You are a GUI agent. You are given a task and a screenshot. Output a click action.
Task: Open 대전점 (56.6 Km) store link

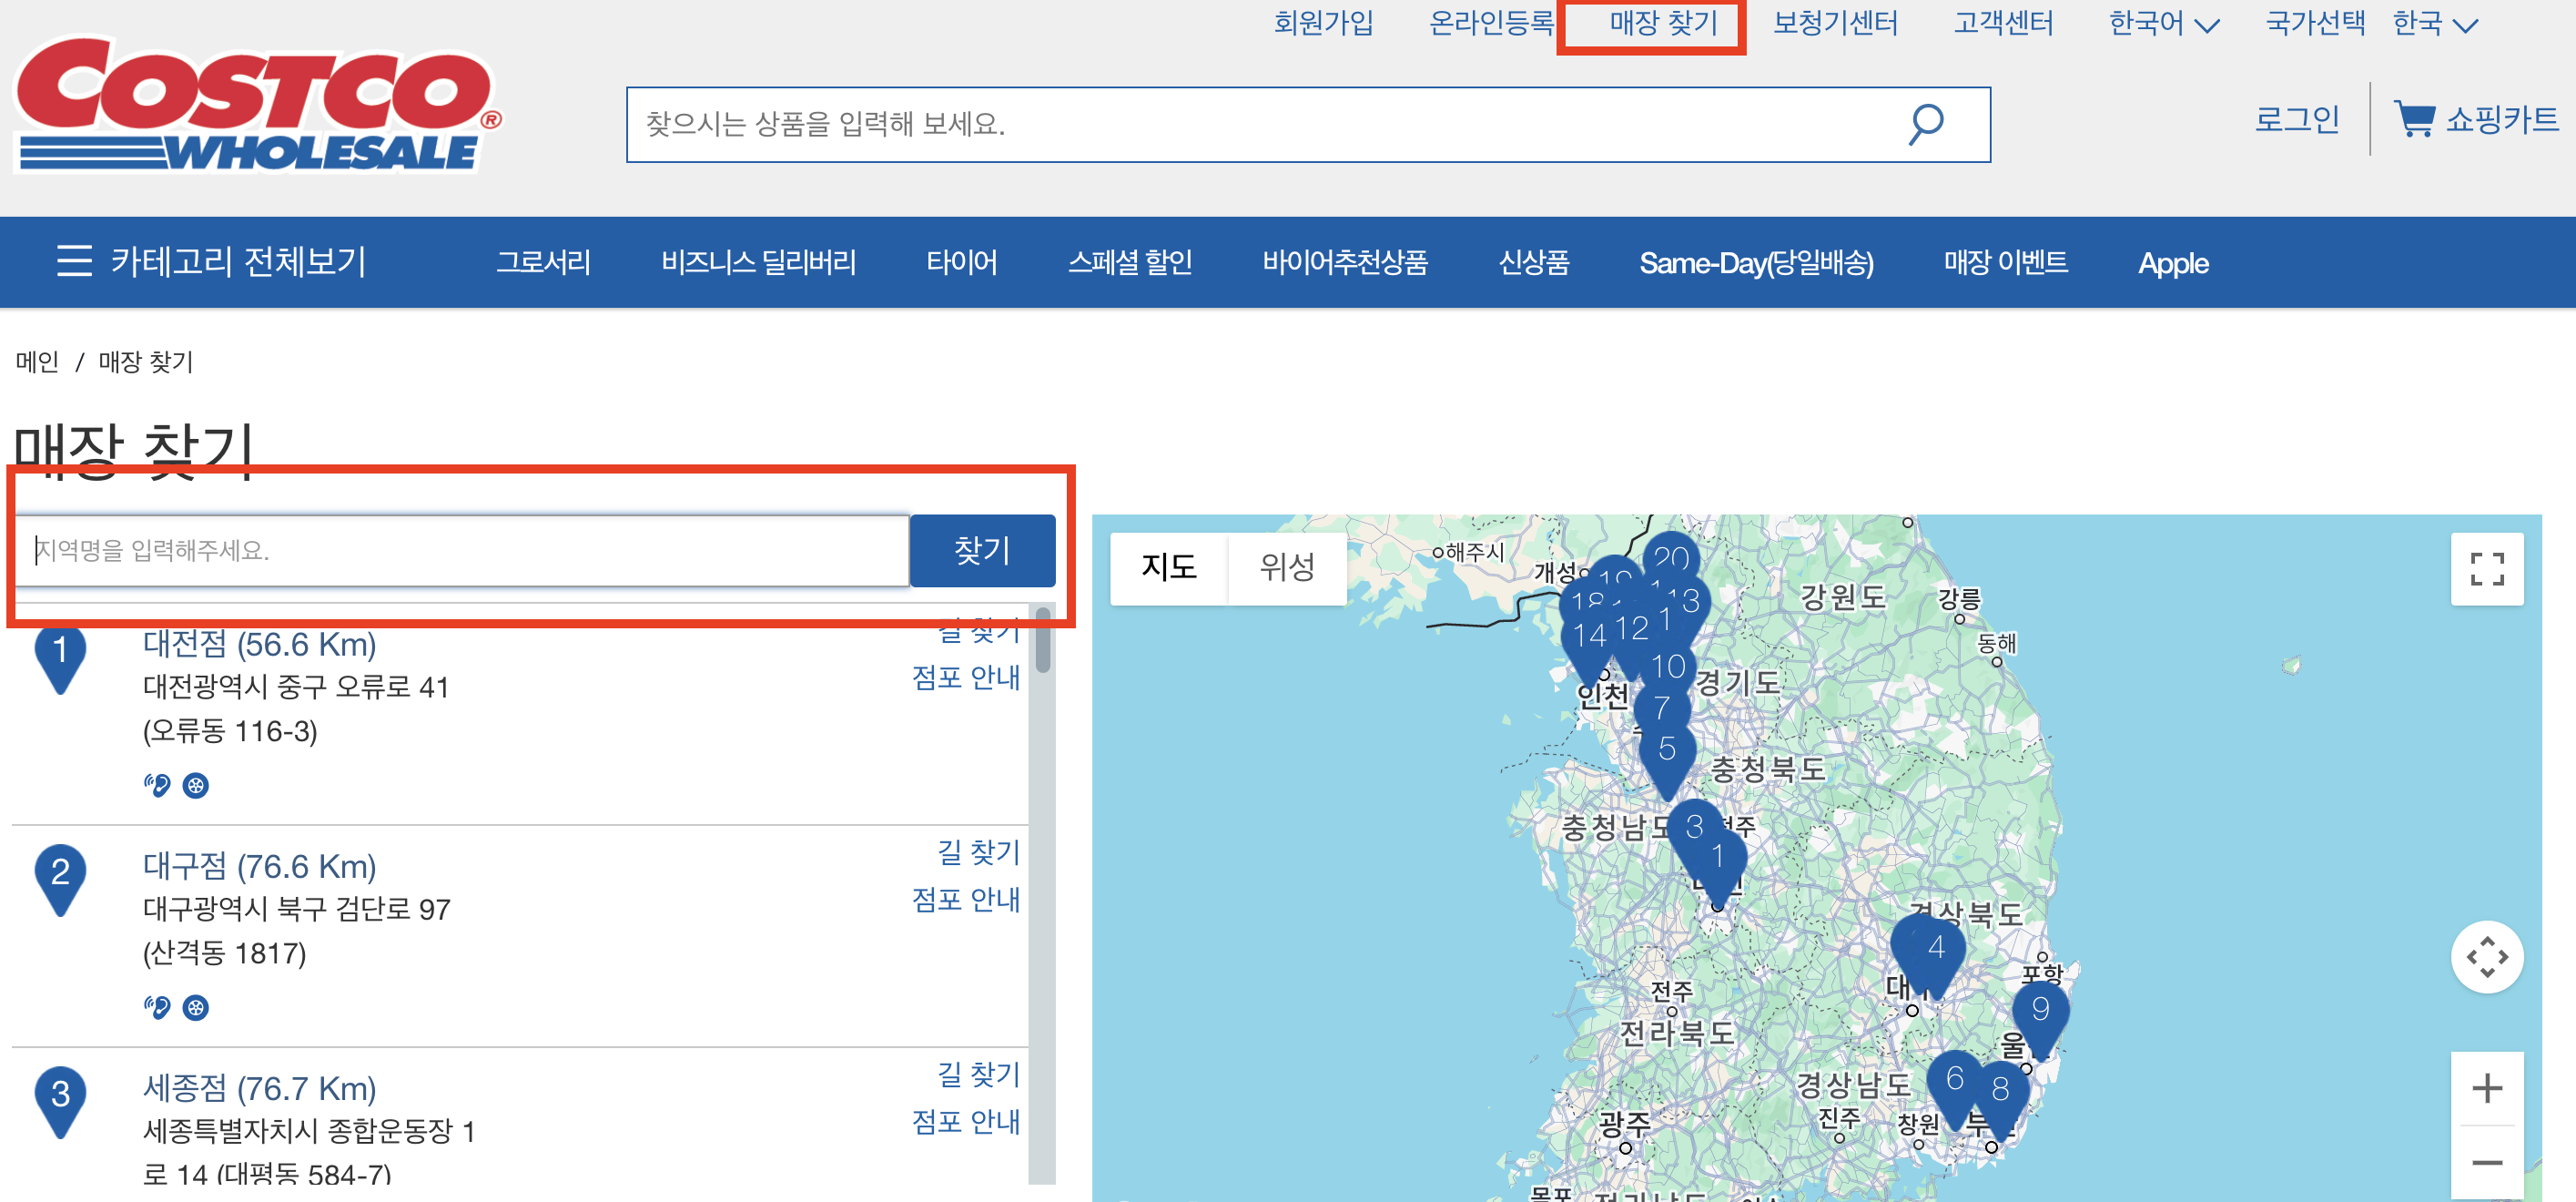pos(259,645)
